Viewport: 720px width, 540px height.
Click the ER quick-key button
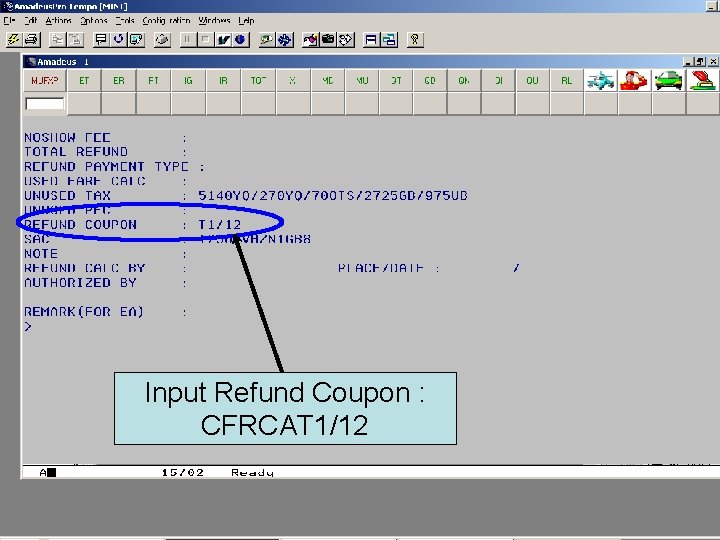pyautogui.click(x=118, y=80)
